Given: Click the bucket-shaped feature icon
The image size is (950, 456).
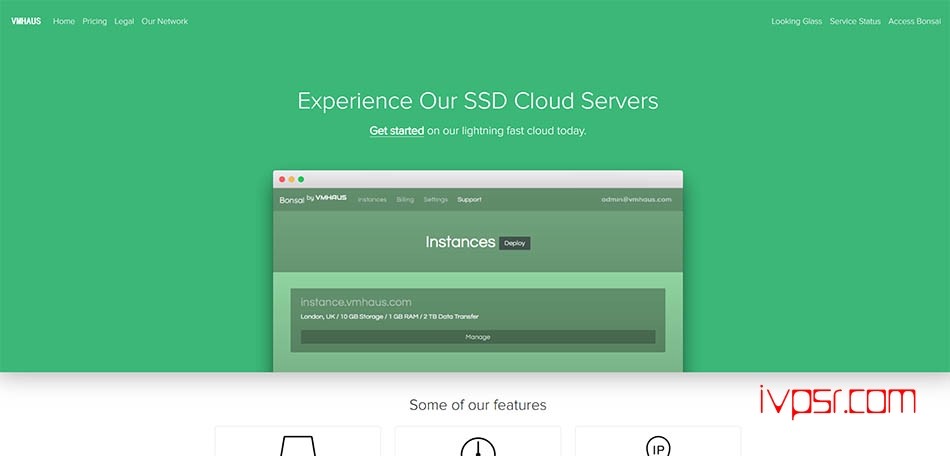Looking at the screenshot, I should [x=297, y=446].
